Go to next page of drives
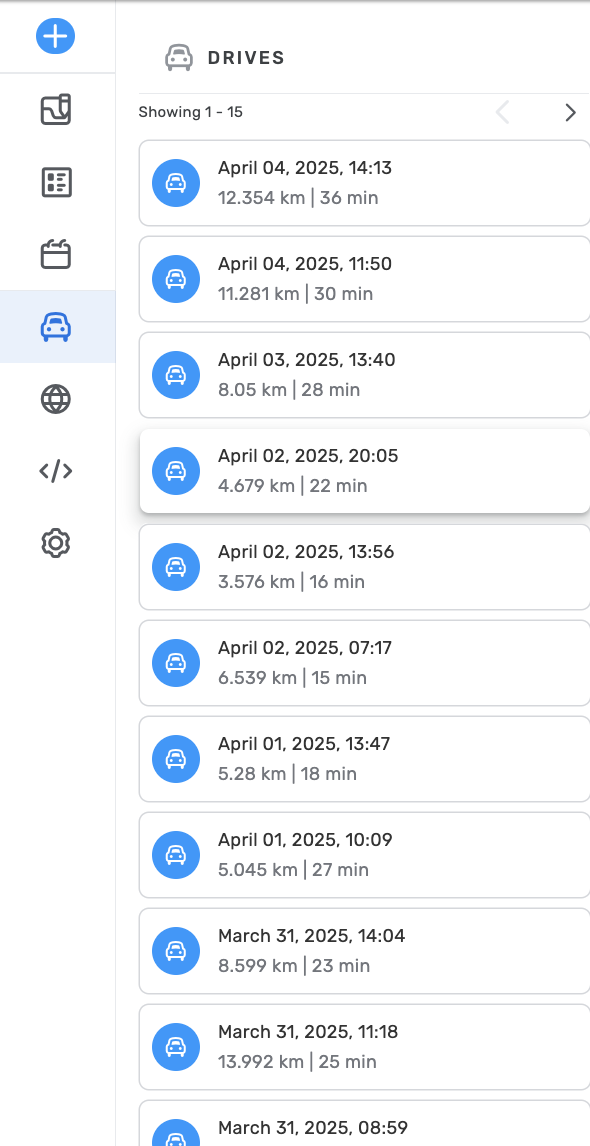The height and width of the screenshot is (1146, 590). (x=570, y=113)
